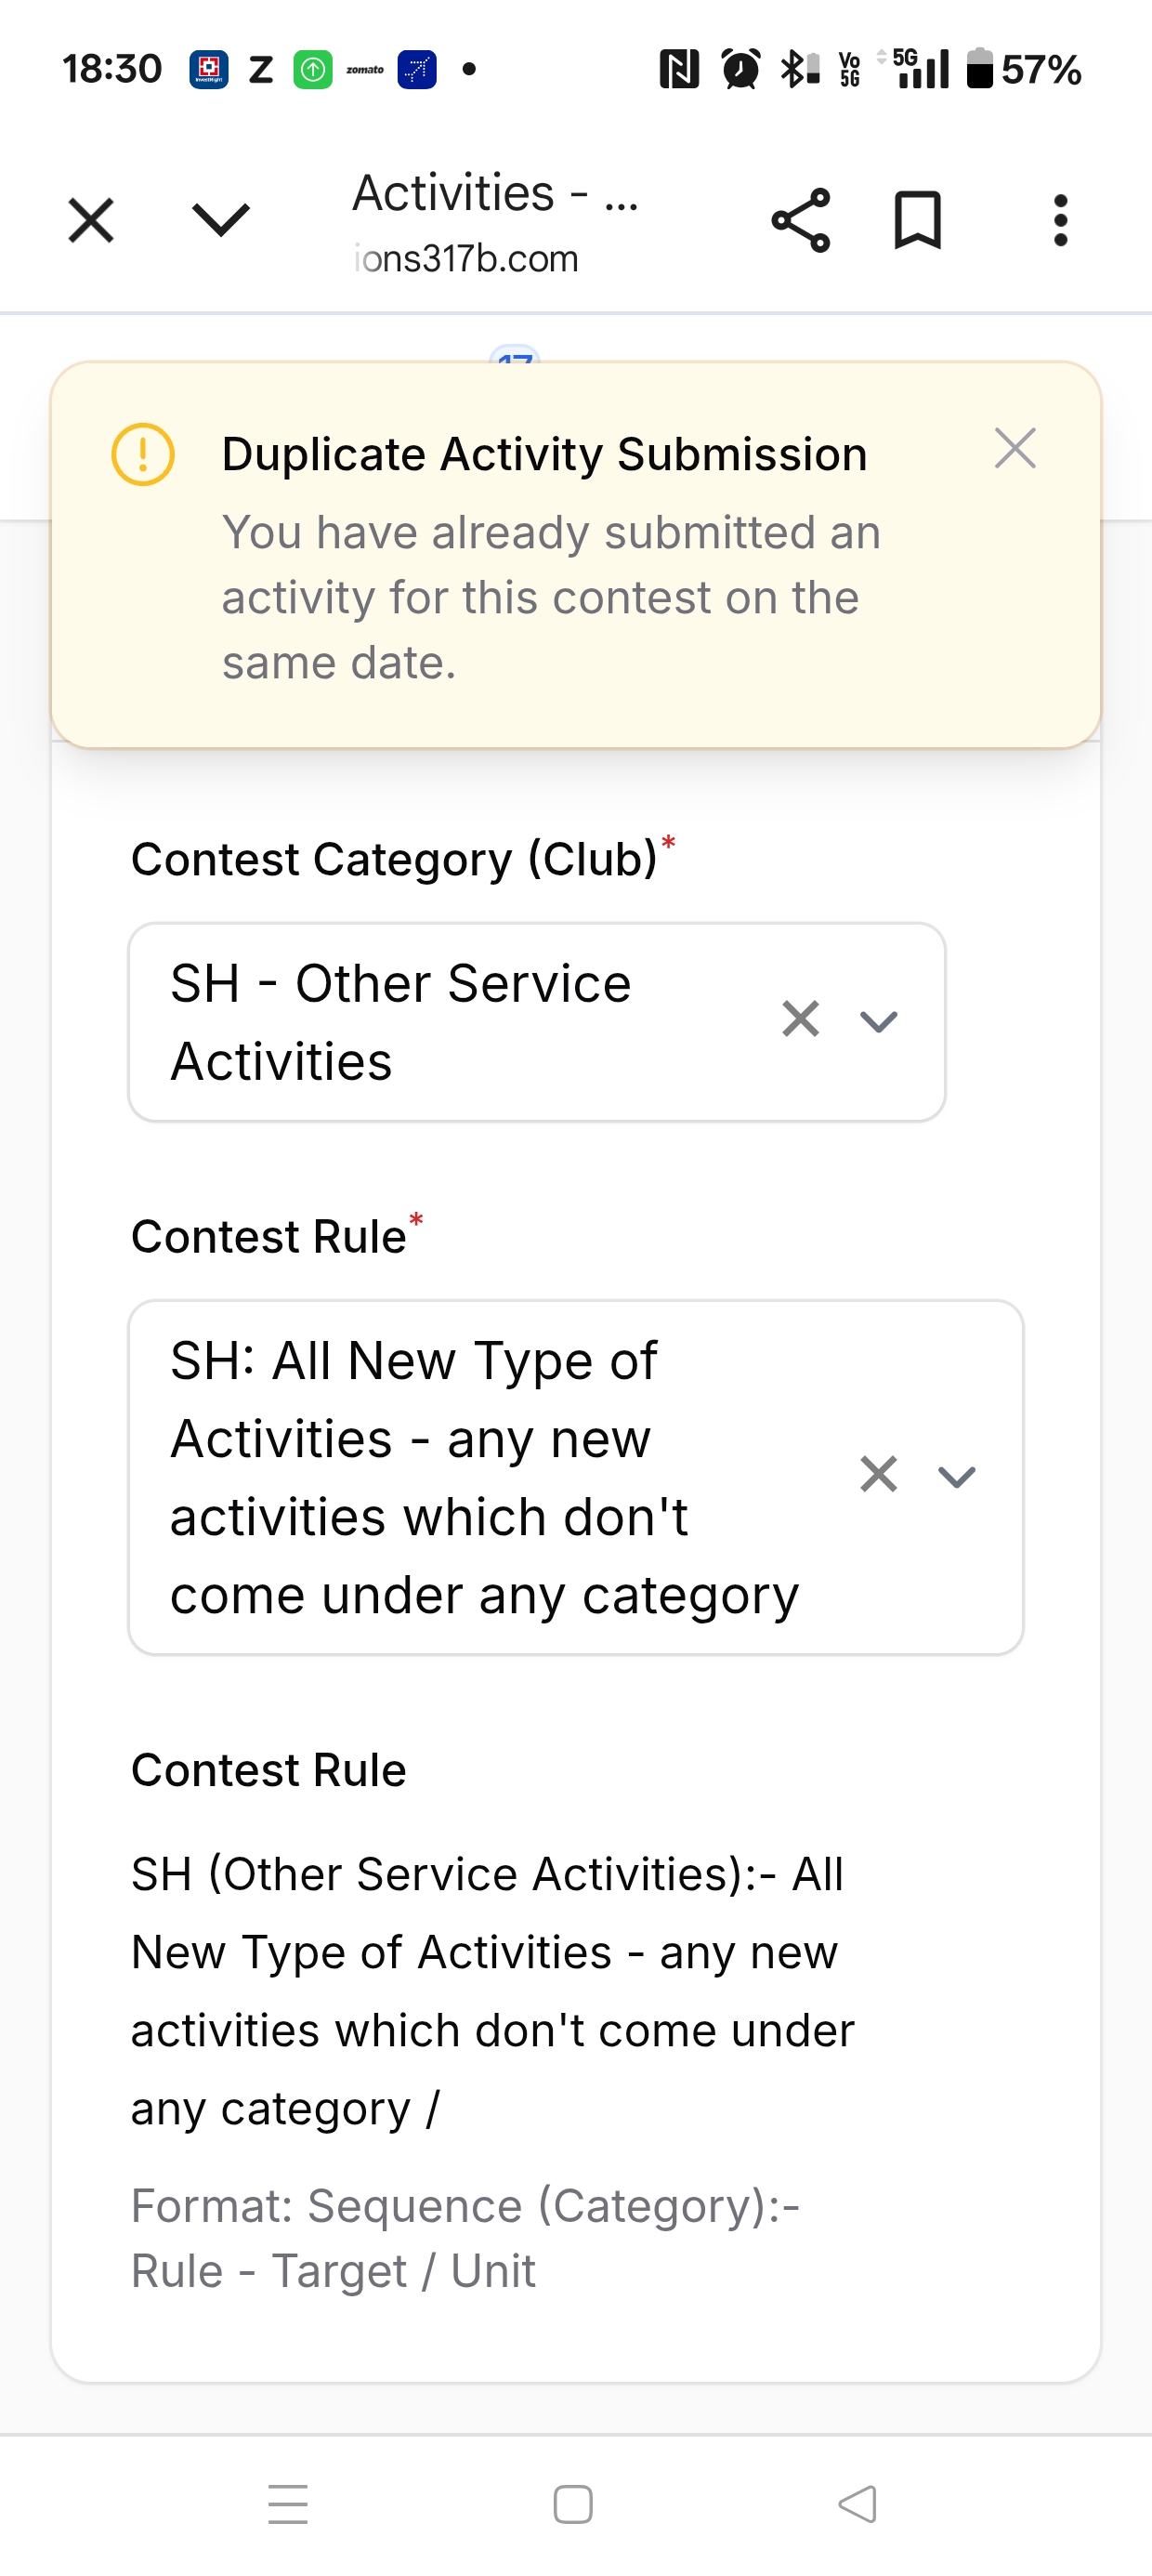
Task: Close the in-app browser tab
Action: pyautogui.click(x=91, y=220)
